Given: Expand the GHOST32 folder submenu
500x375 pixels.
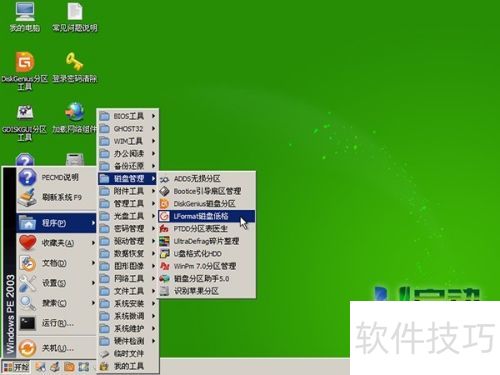Looking at the screenshot, I should (x=128, y=129).
